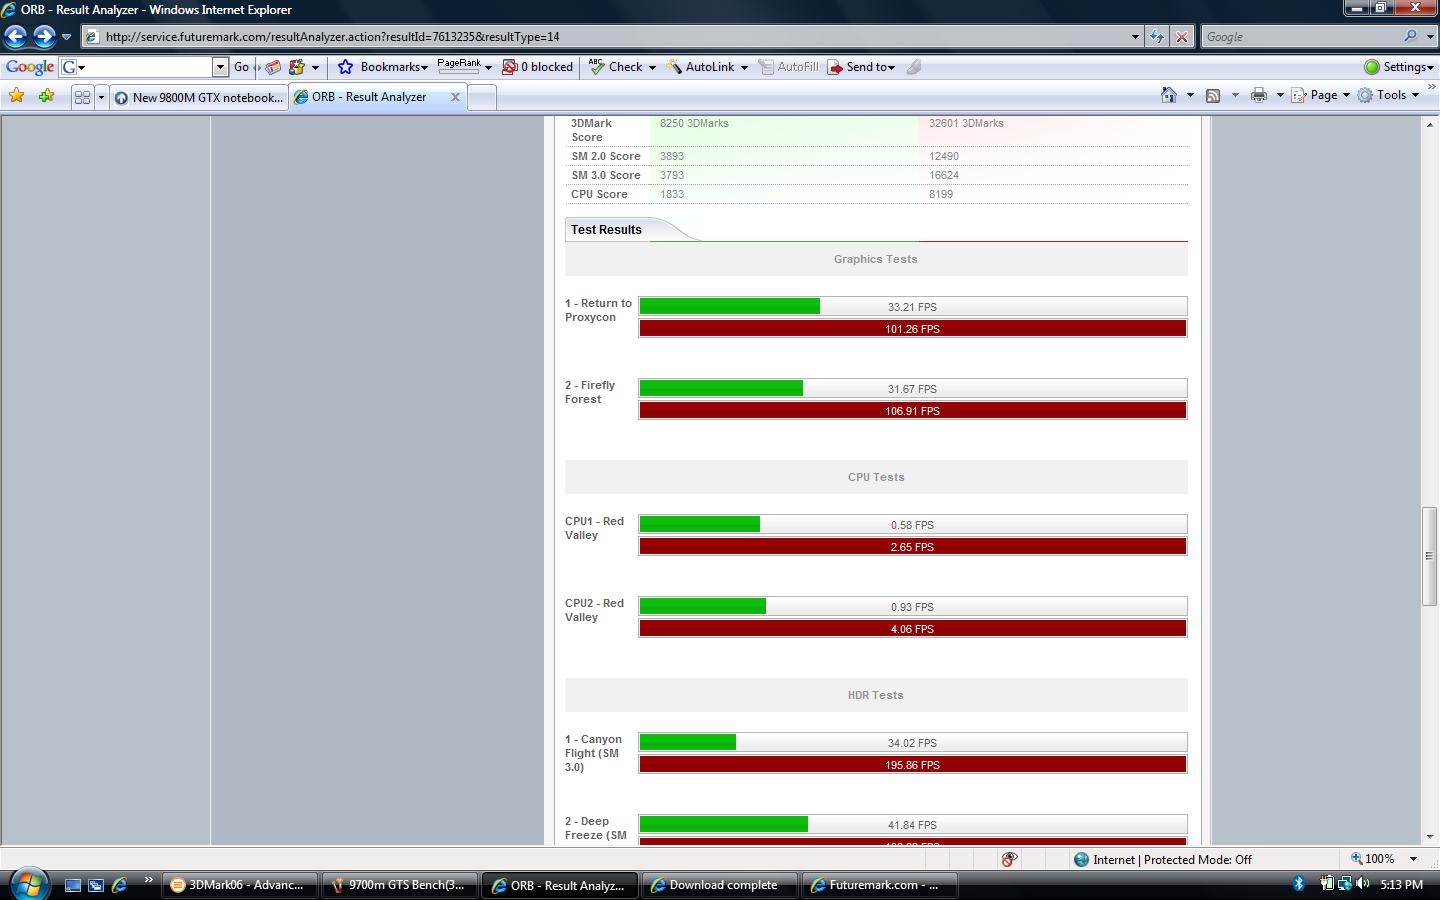Viewport: 1440px width, 900px height.
Task: Expand the address bar history dropdown
Action: [x=1135, y=37]
